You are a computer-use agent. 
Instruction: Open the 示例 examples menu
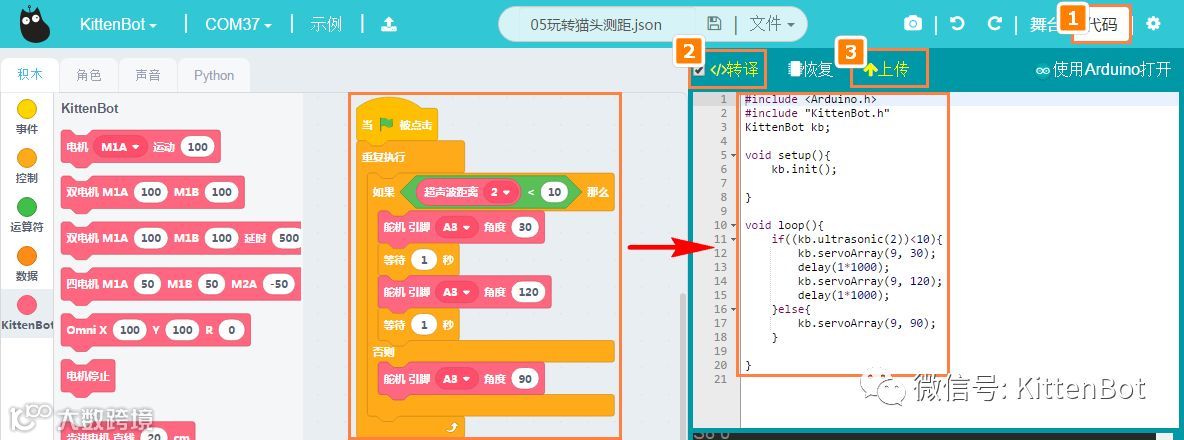[326, 24]
